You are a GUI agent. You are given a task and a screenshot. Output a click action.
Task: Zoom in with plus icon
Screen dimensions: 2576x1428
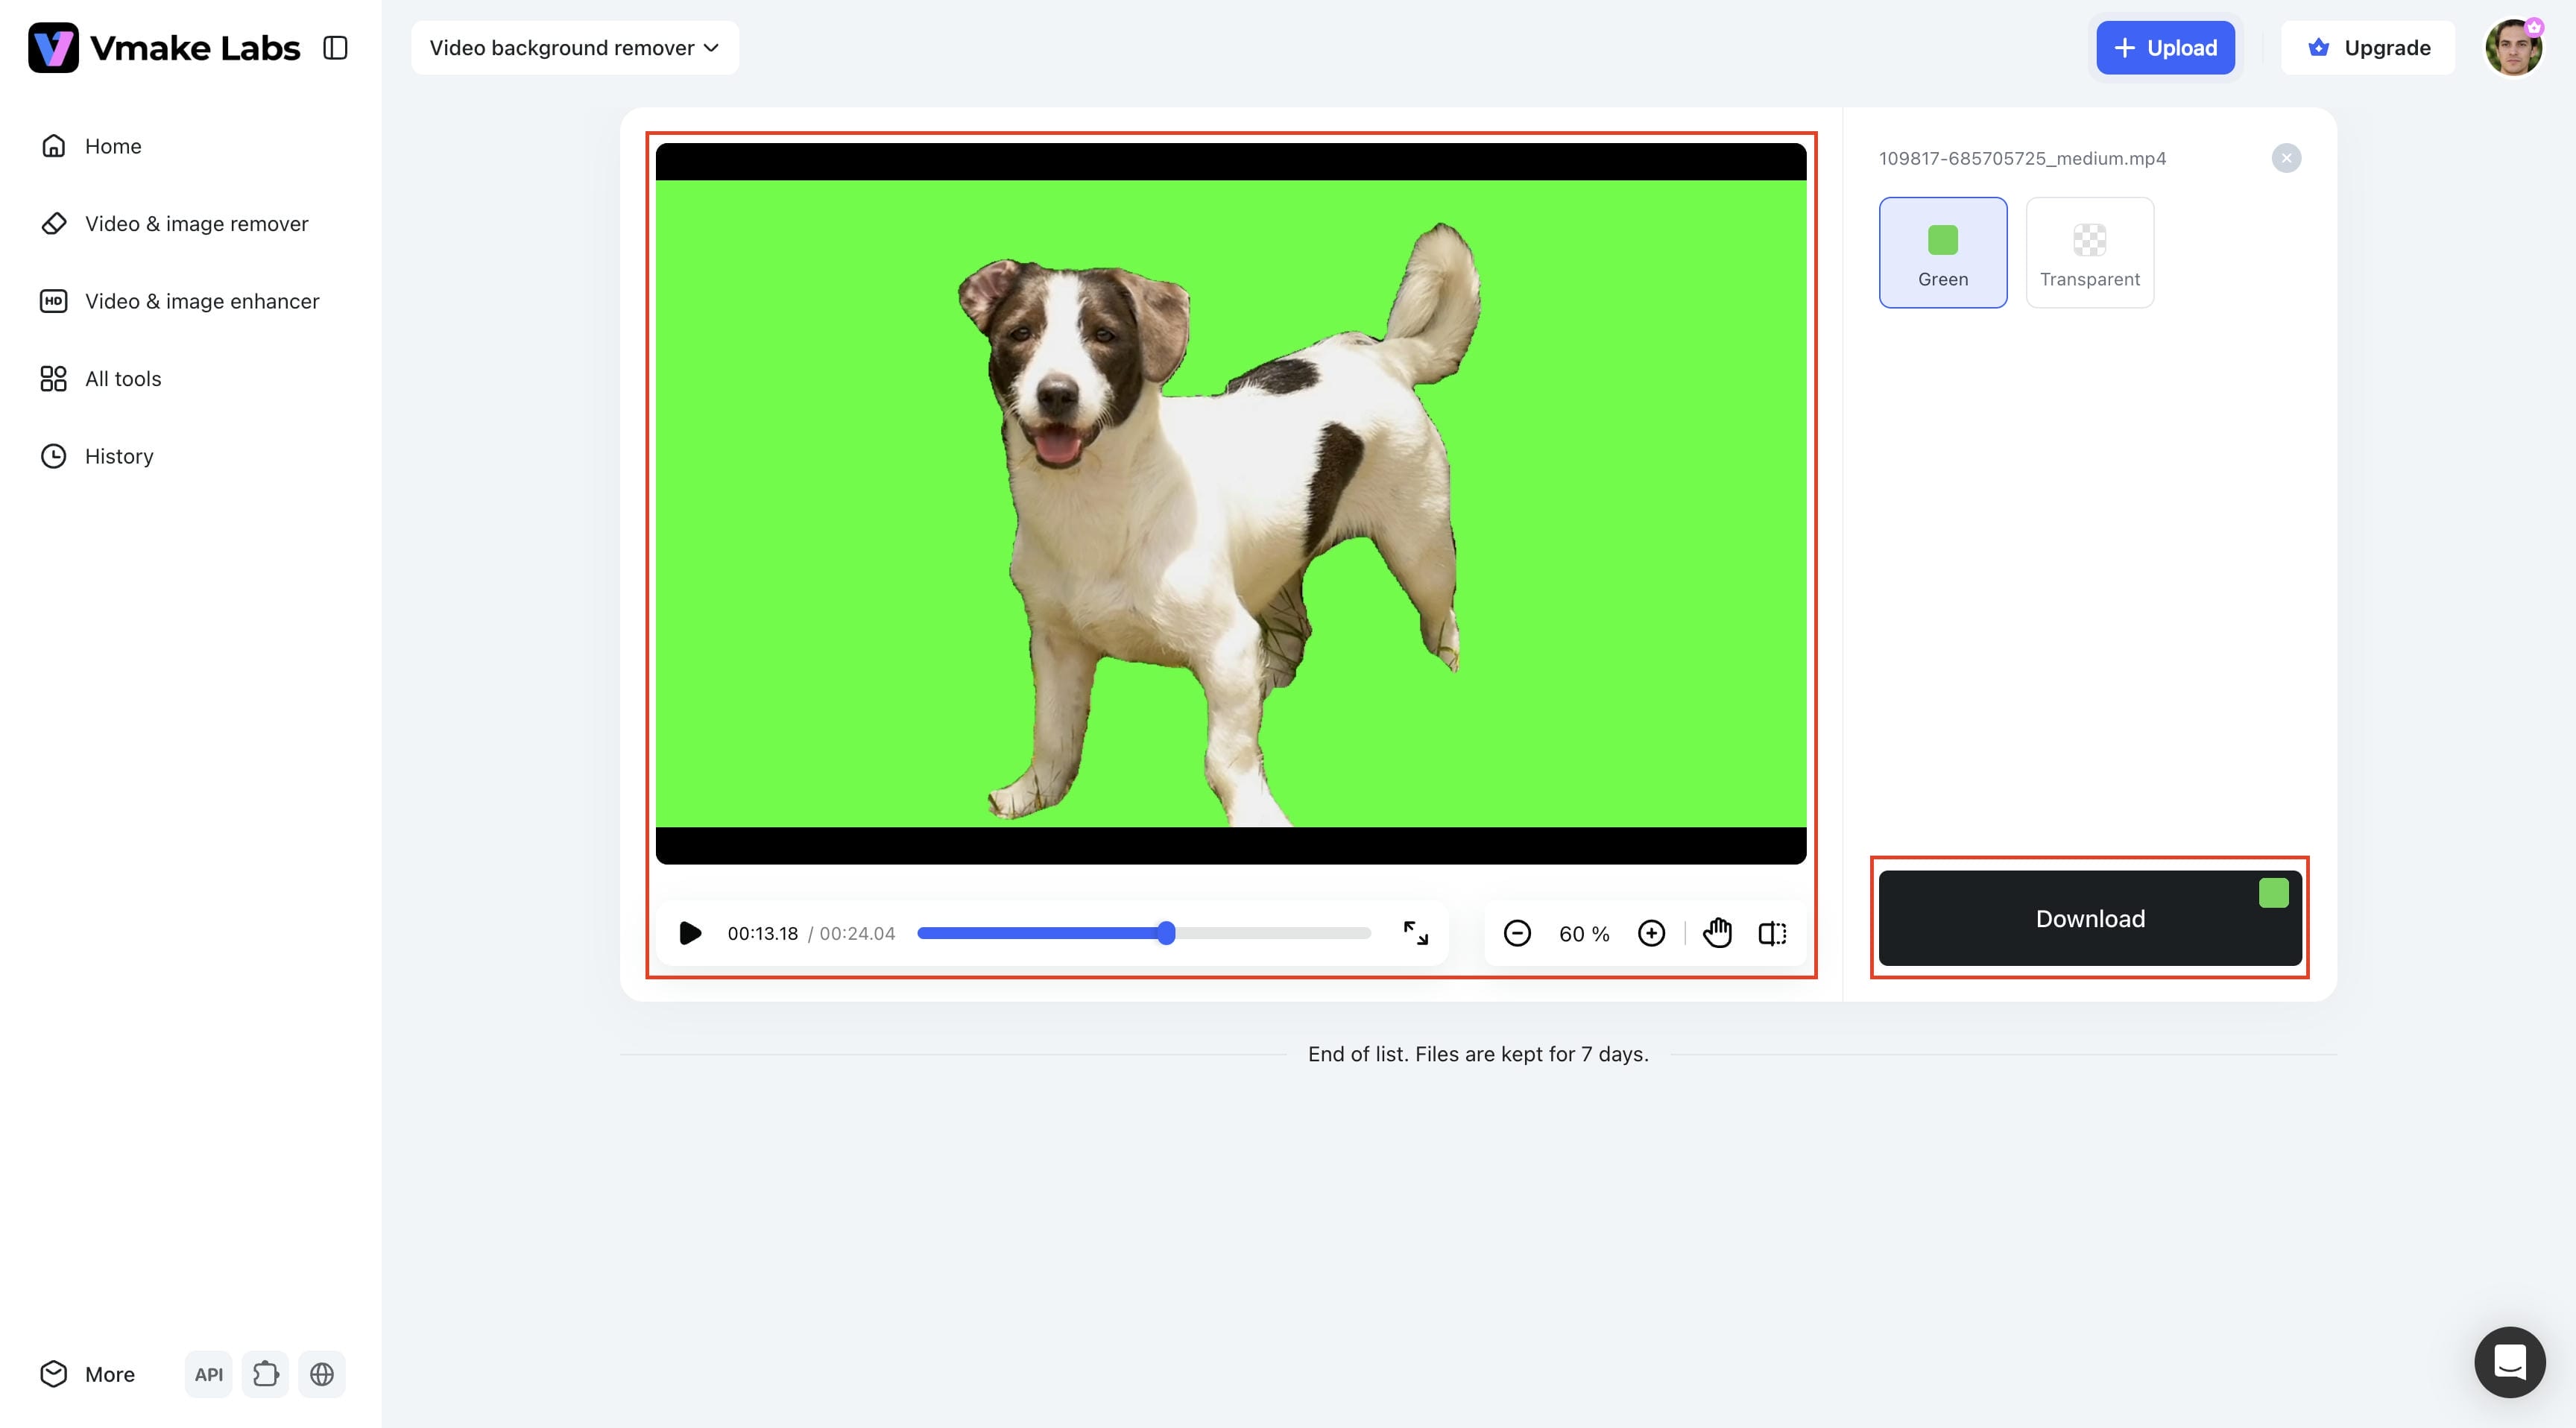(x=1651, y=933)
